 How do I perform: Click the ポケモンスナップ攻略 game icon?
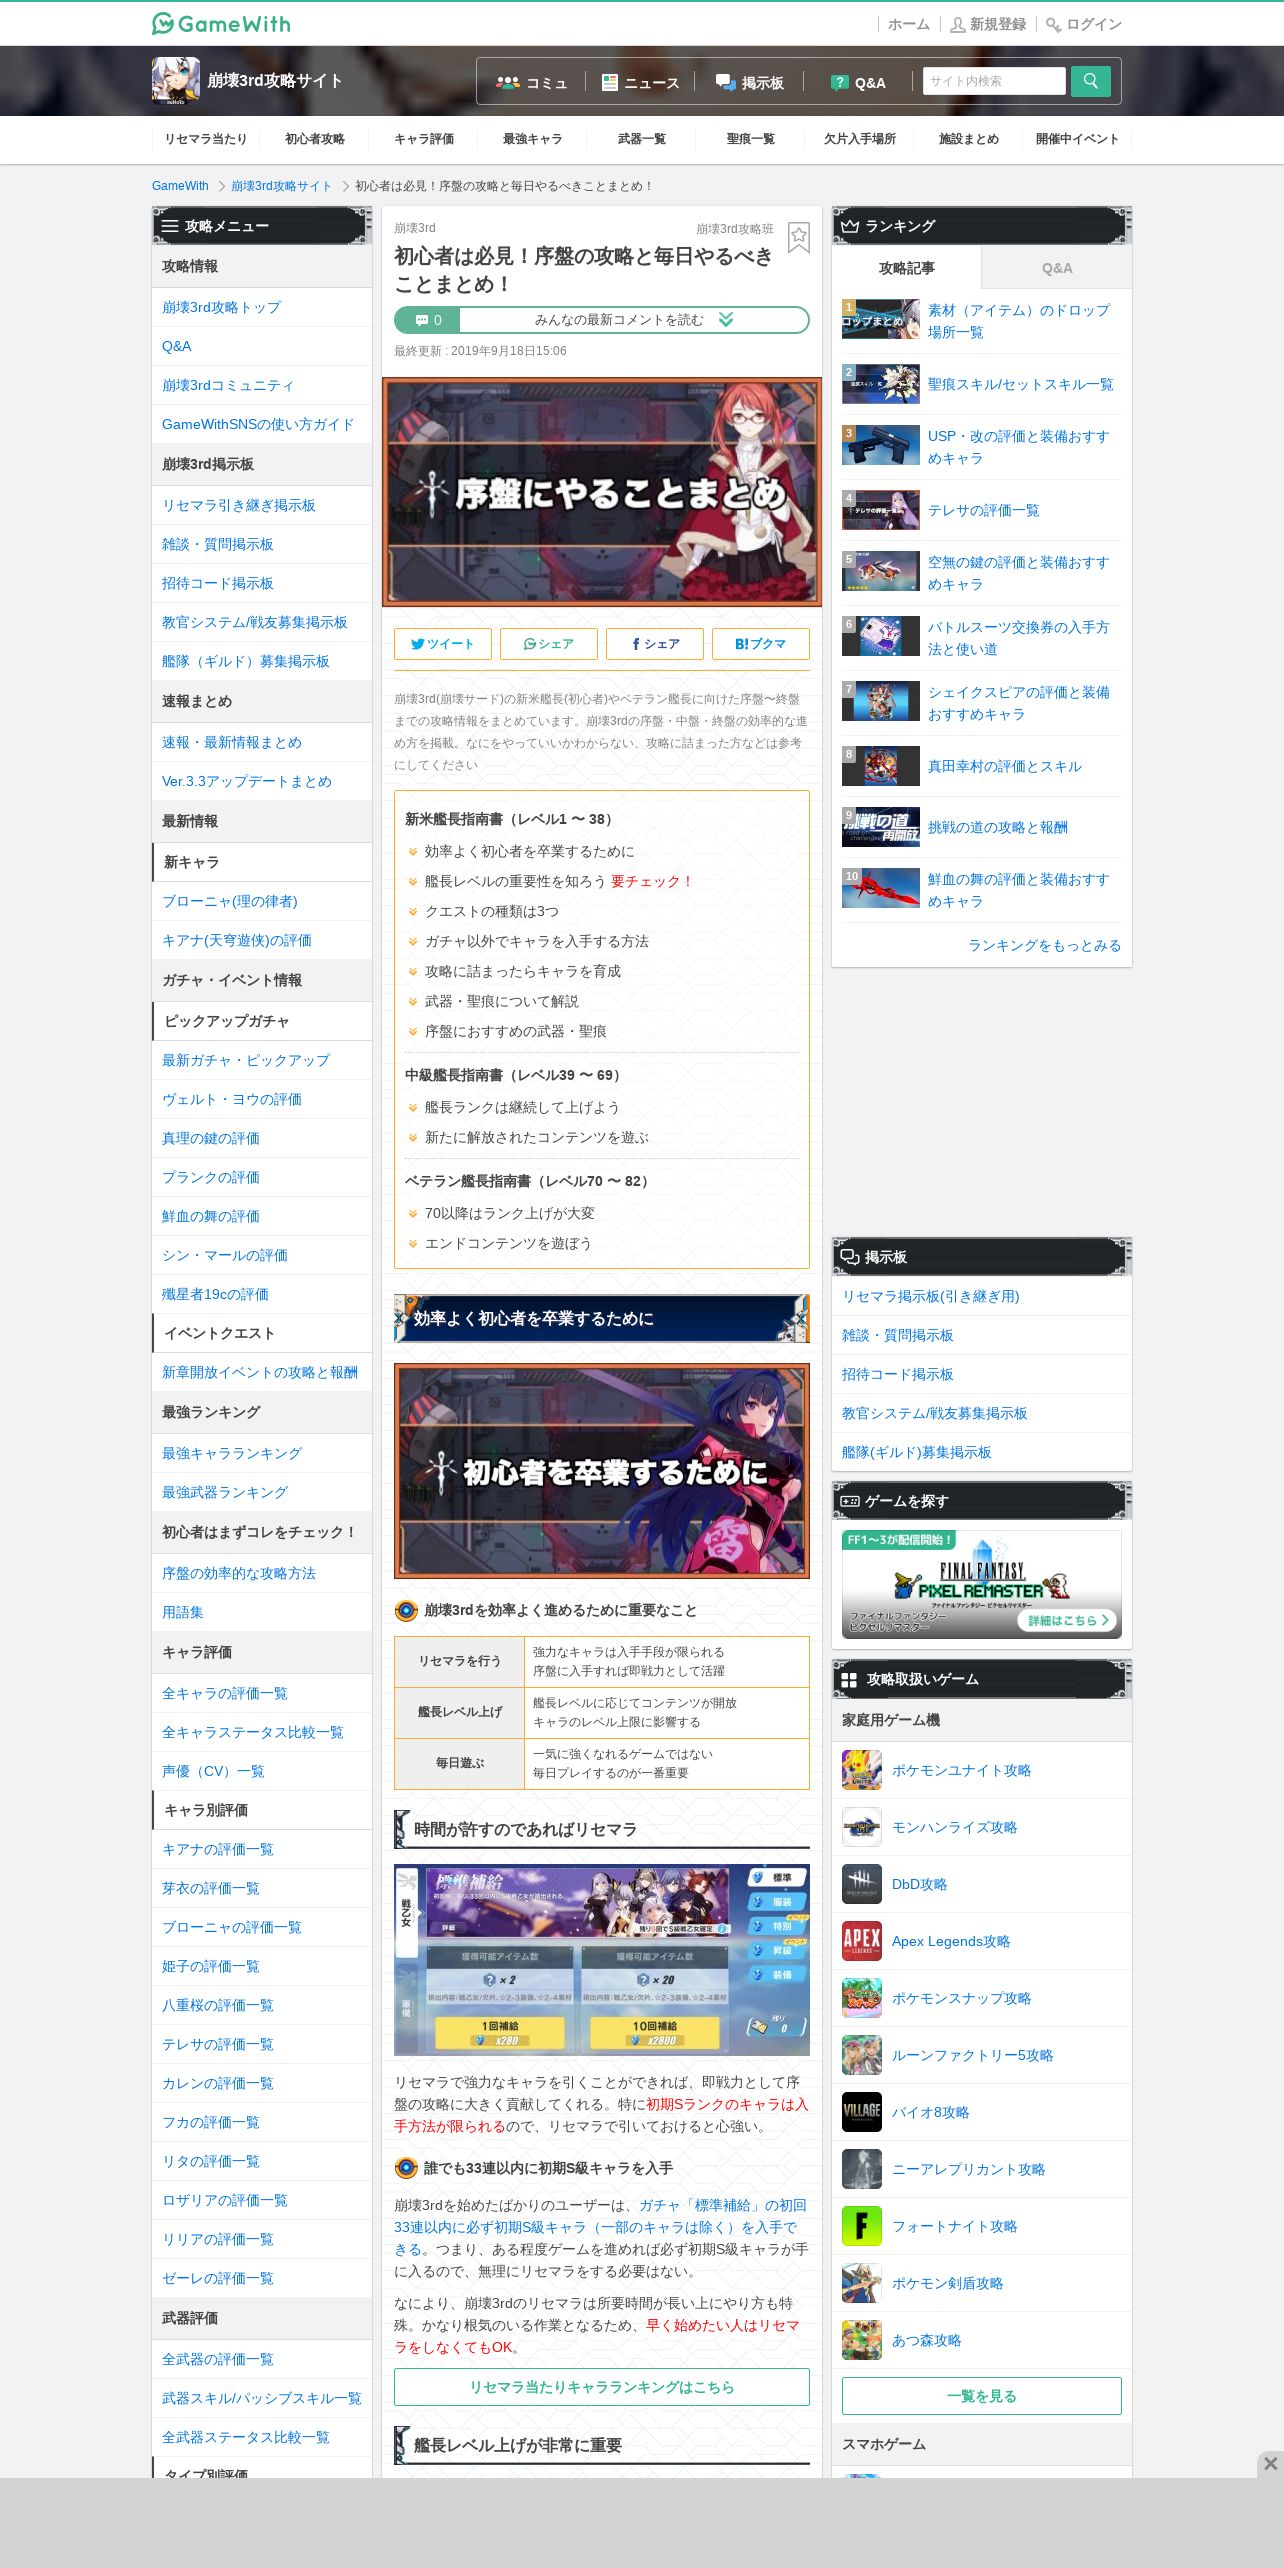pos(861,1998)
